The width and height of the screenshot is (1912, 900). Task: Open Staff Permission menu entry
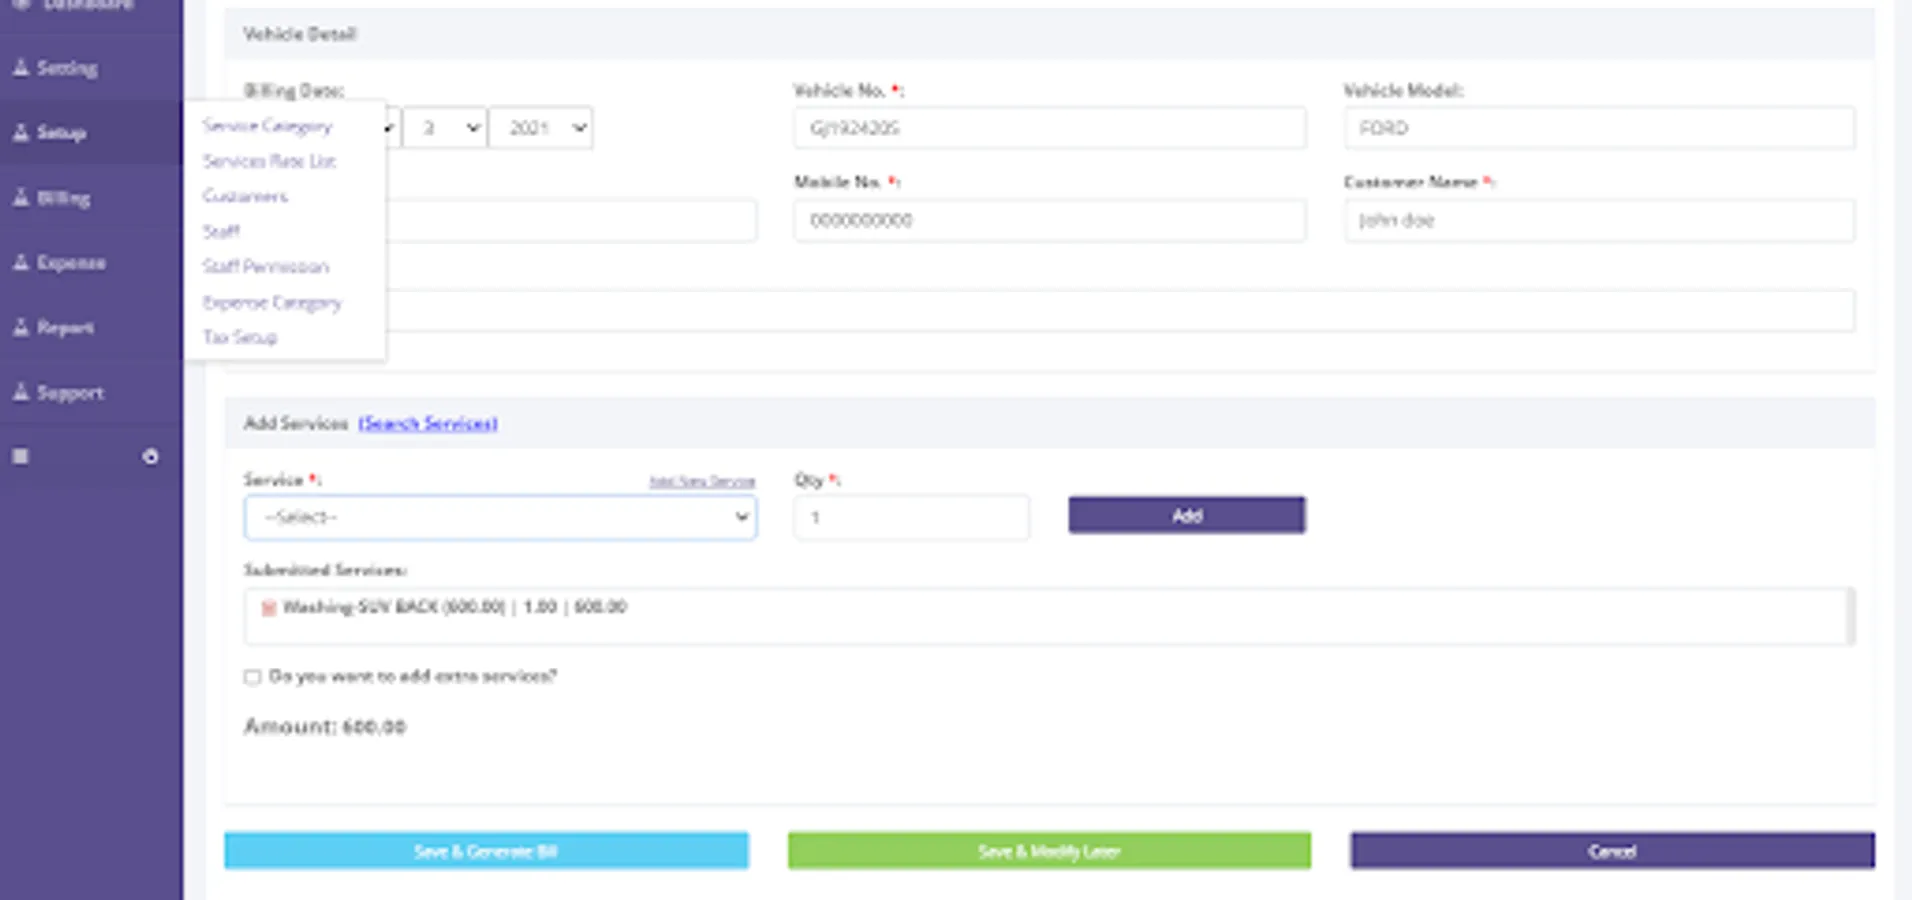tap(266, 266)
